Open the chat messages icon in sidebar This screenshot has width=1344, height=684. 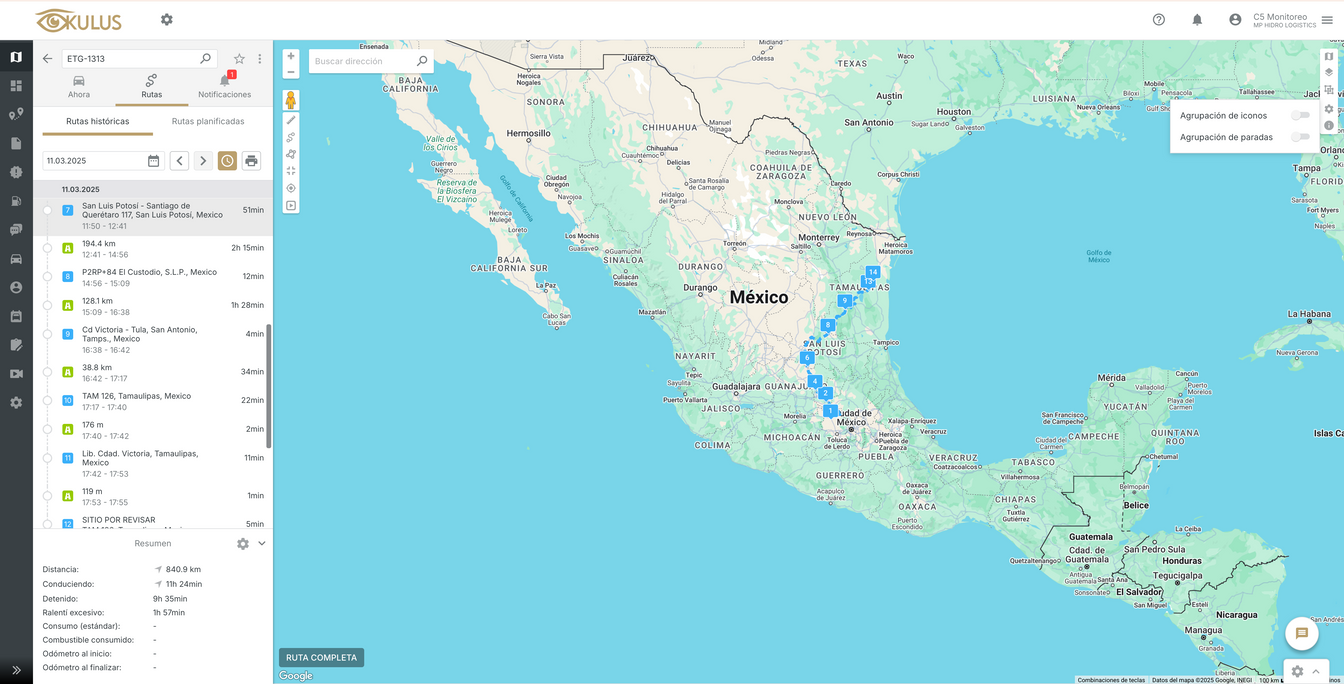16,229
